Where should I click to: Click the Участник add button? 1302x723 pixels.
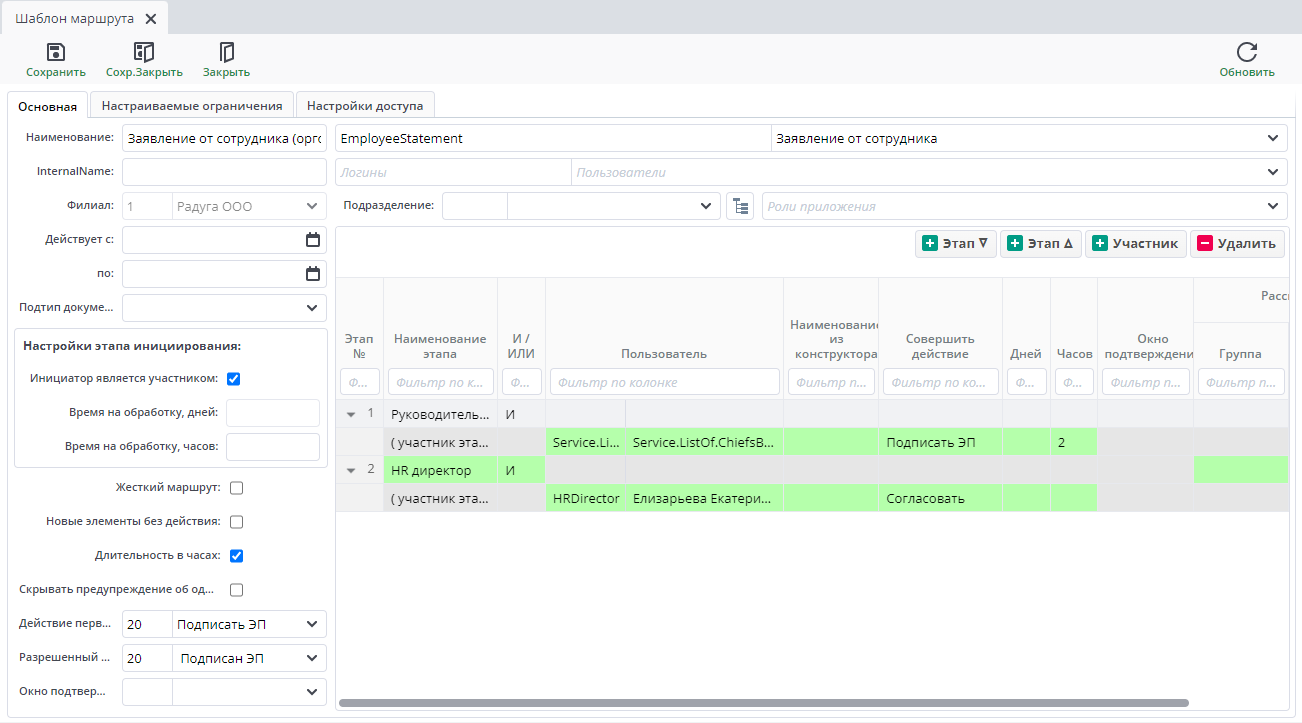(x=1135, y=244)
